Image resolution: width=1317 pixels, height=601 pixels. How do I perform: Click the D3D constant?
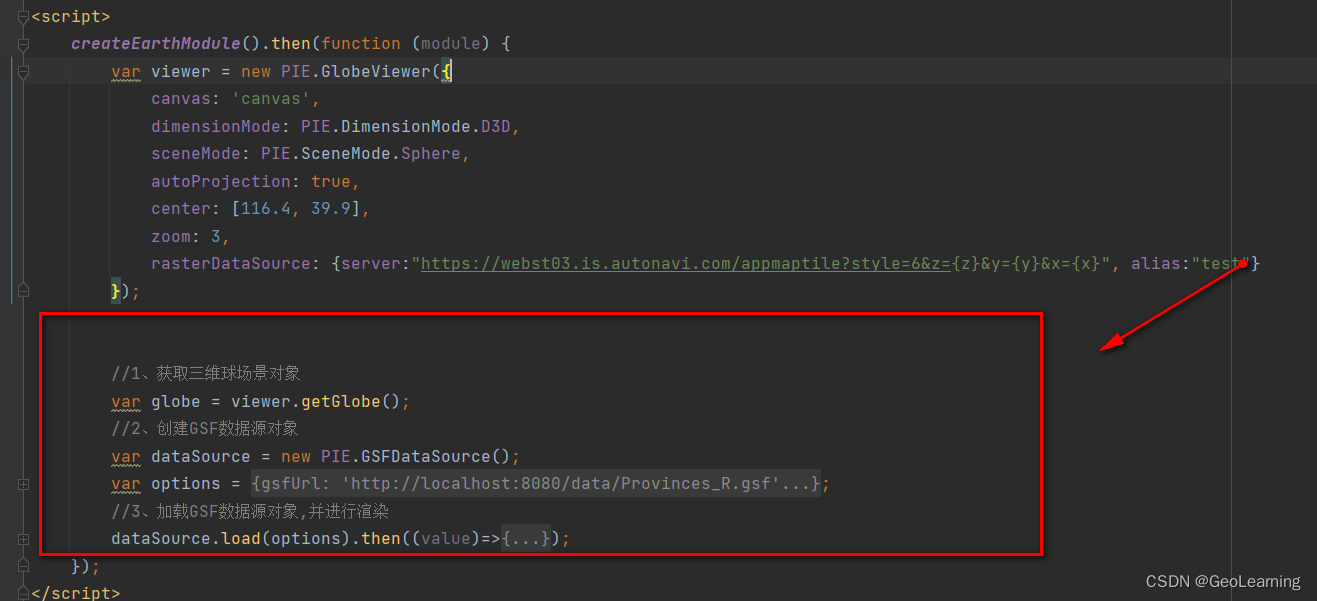coord(496,127)
